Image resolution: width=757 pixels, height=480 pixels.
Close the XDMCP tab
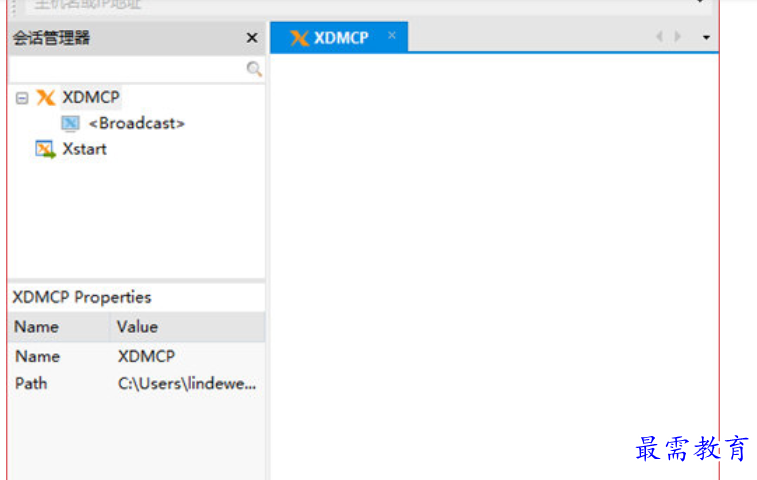[392, 35]
